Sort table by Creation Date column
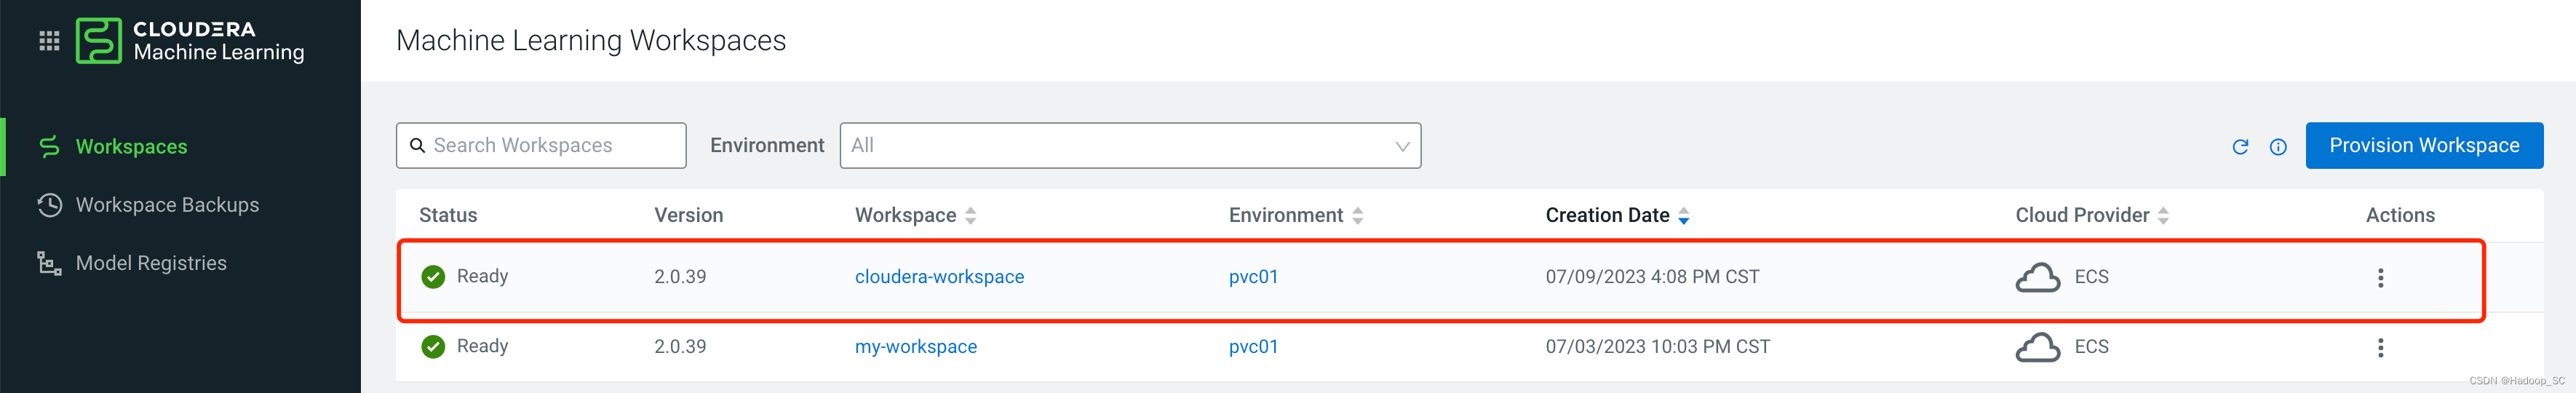This screenshot has width=2576, height=393. [1684, 216]
